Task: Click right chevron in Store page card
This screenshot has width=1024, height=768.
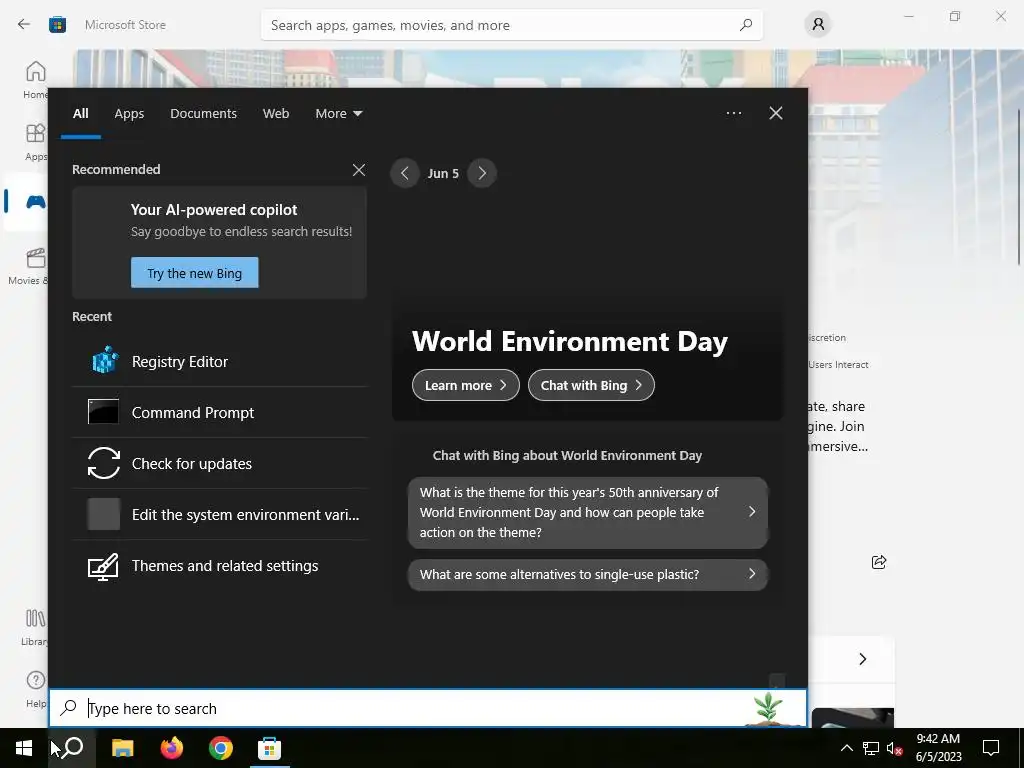Action: point(863,659)
